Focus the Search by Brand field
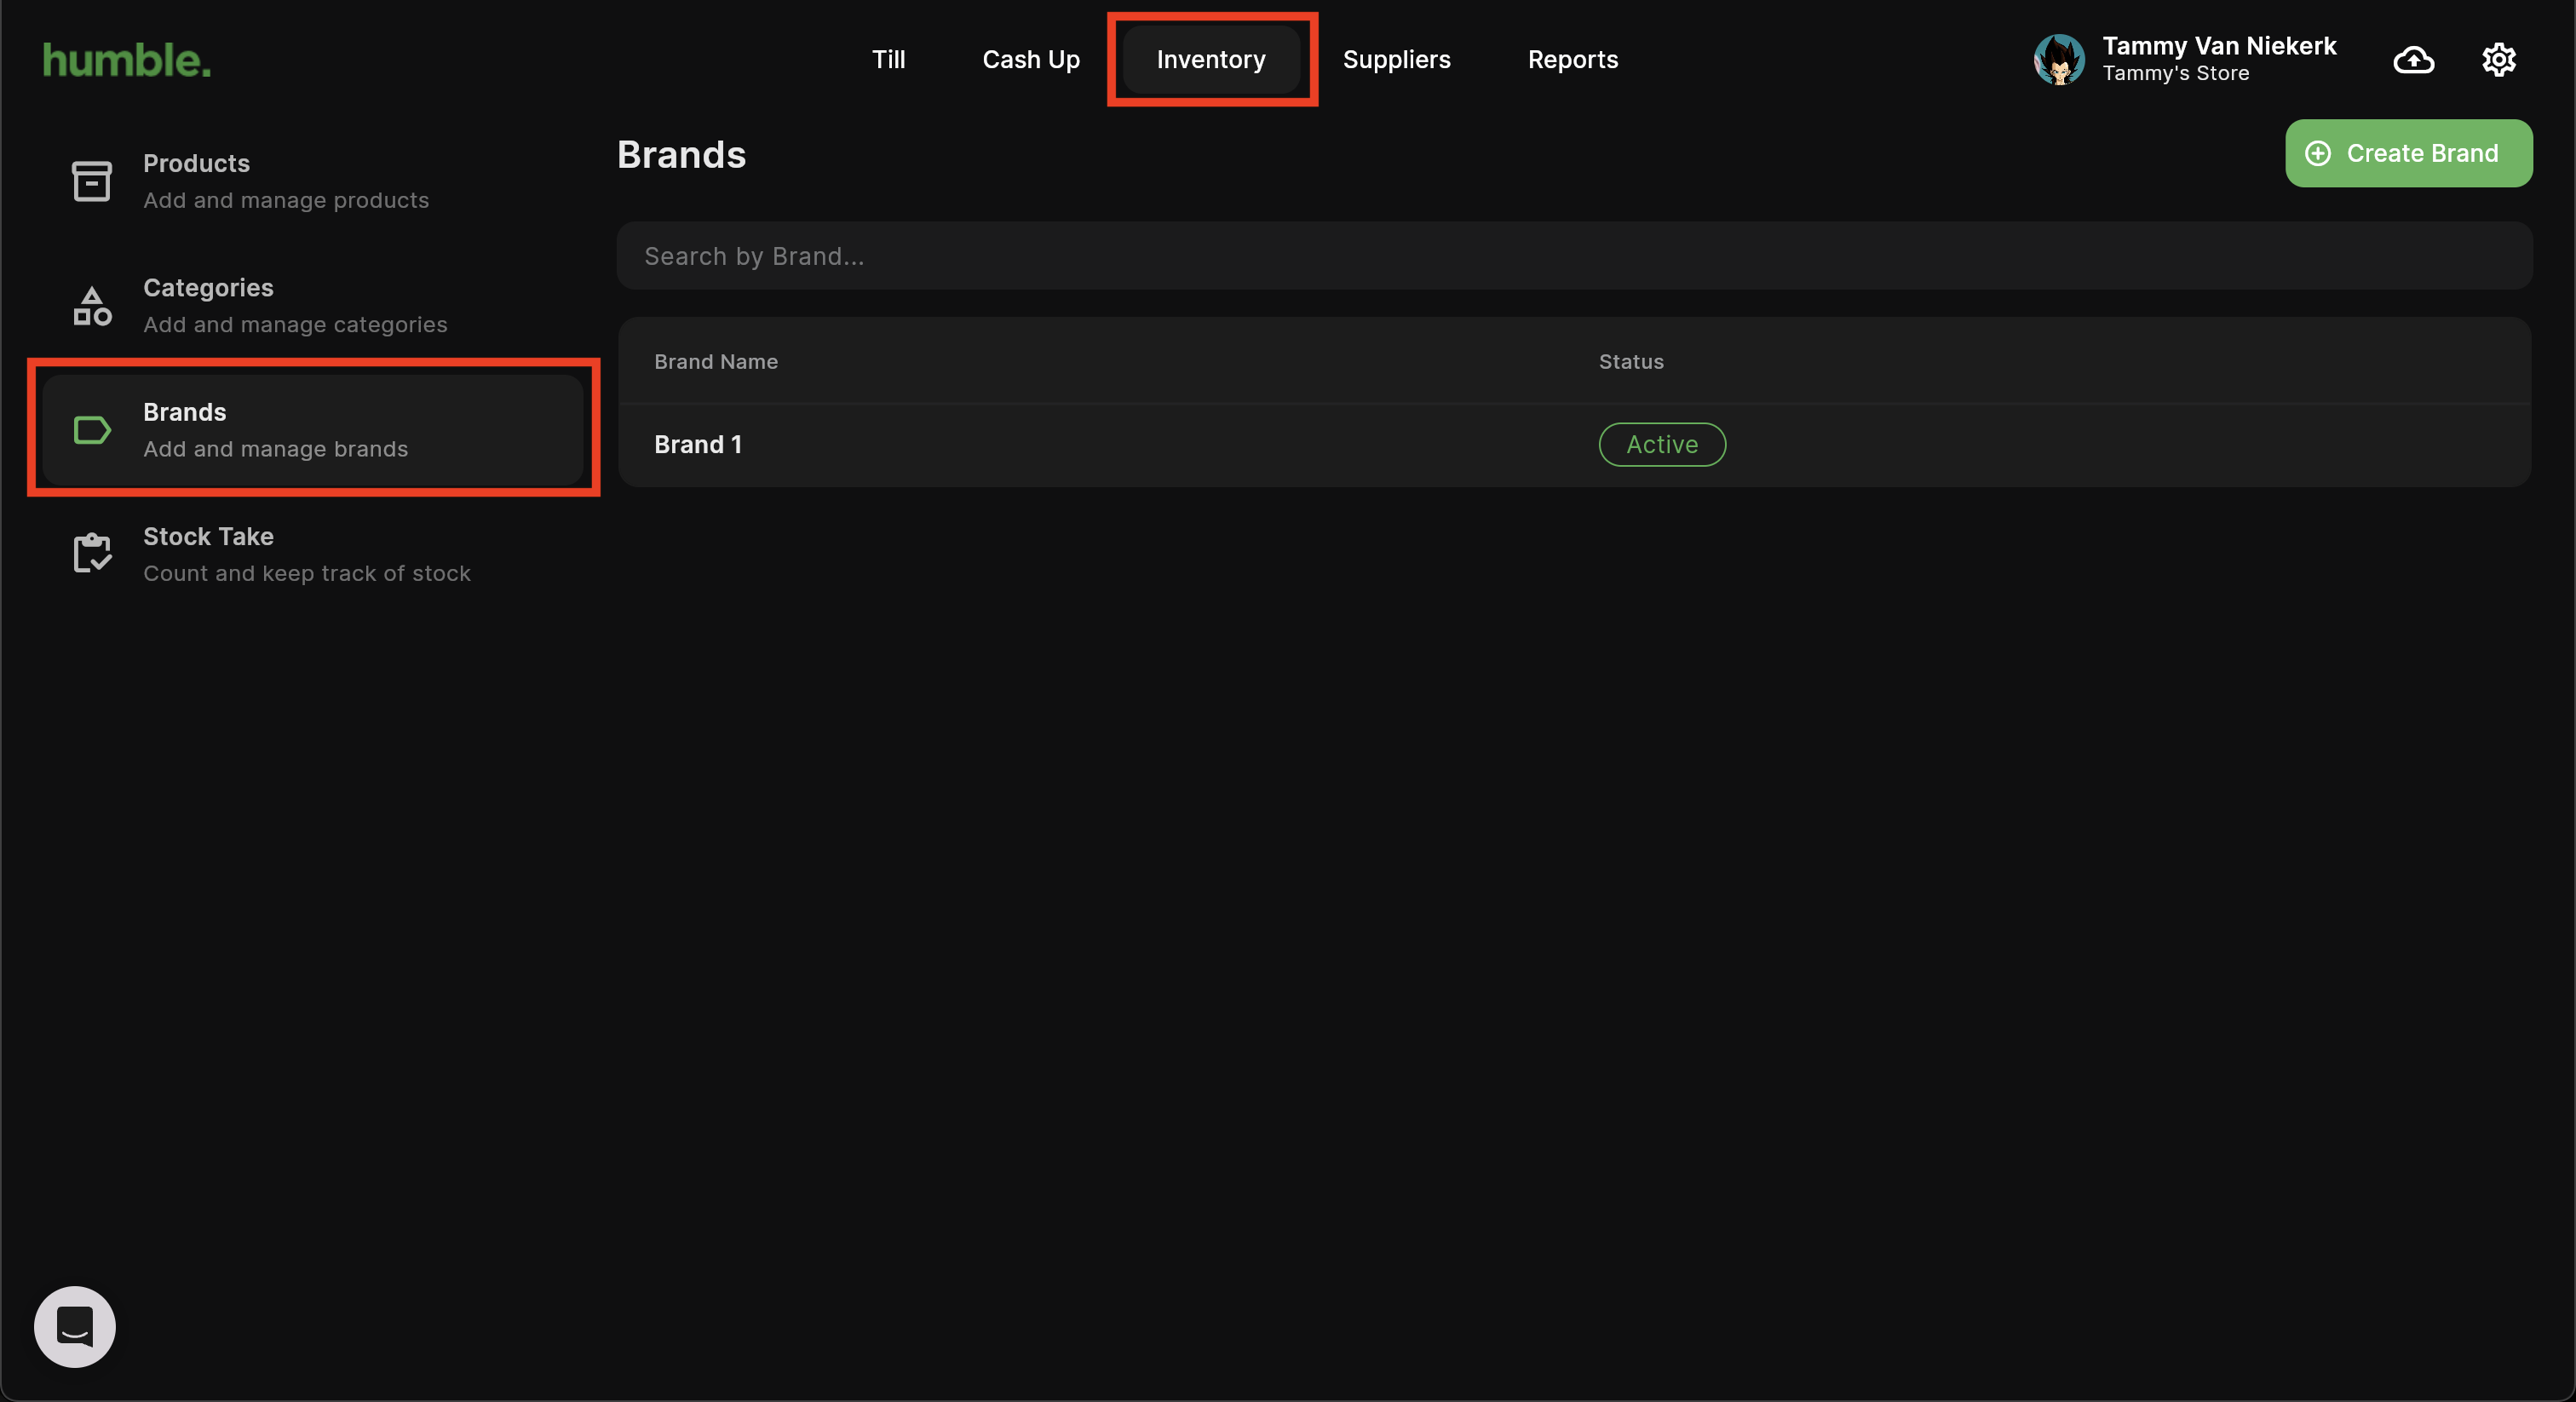The height and width of the screenshot is (1402, 2576). click(x=1574, y=256)
